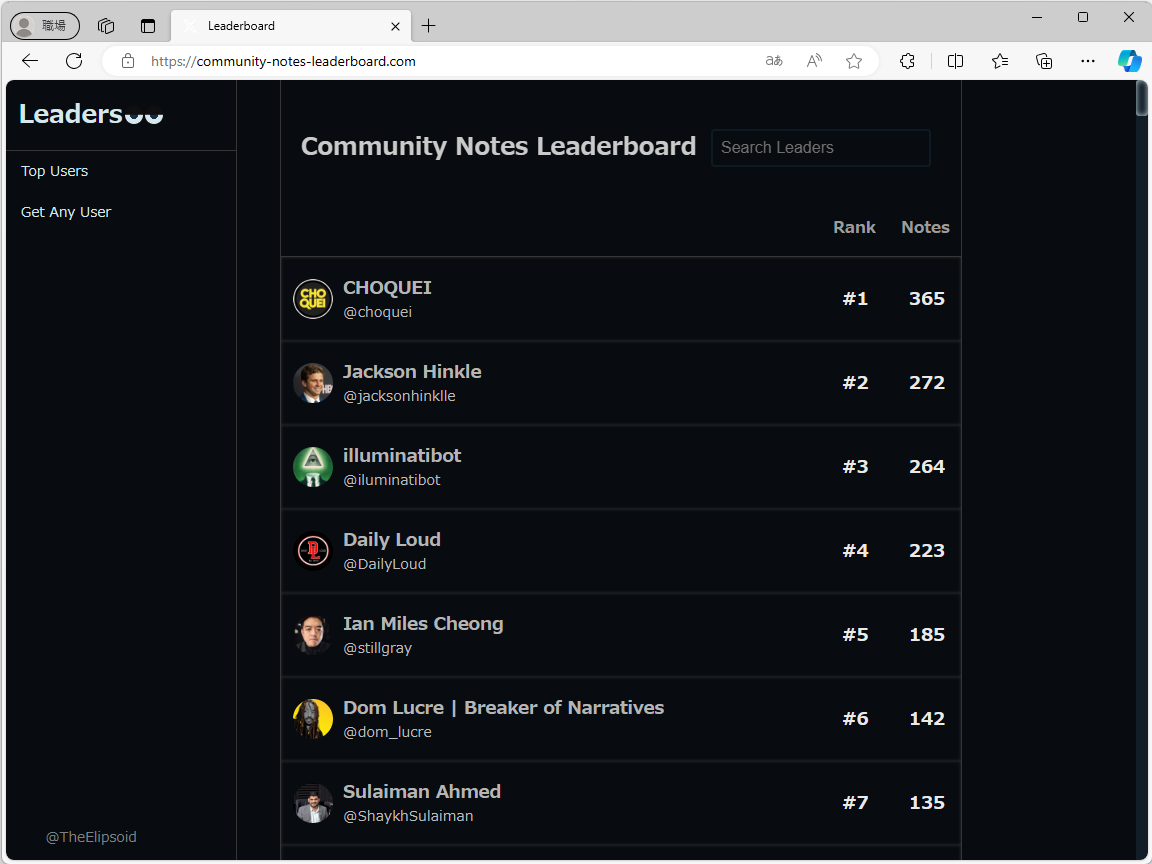Click the Jackson Hinkle avatar
This screenshot has height=864, width=1152.
pos(313,383)
